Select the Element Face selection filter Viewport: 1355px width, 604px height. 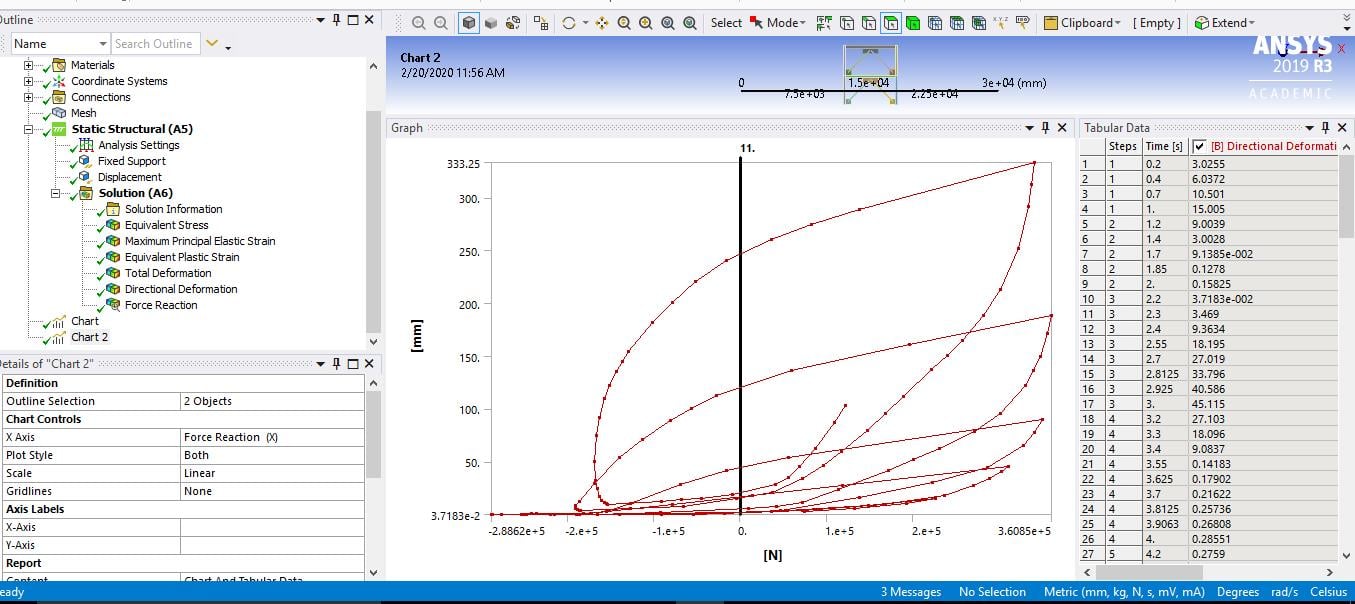[x=958, y=22]
